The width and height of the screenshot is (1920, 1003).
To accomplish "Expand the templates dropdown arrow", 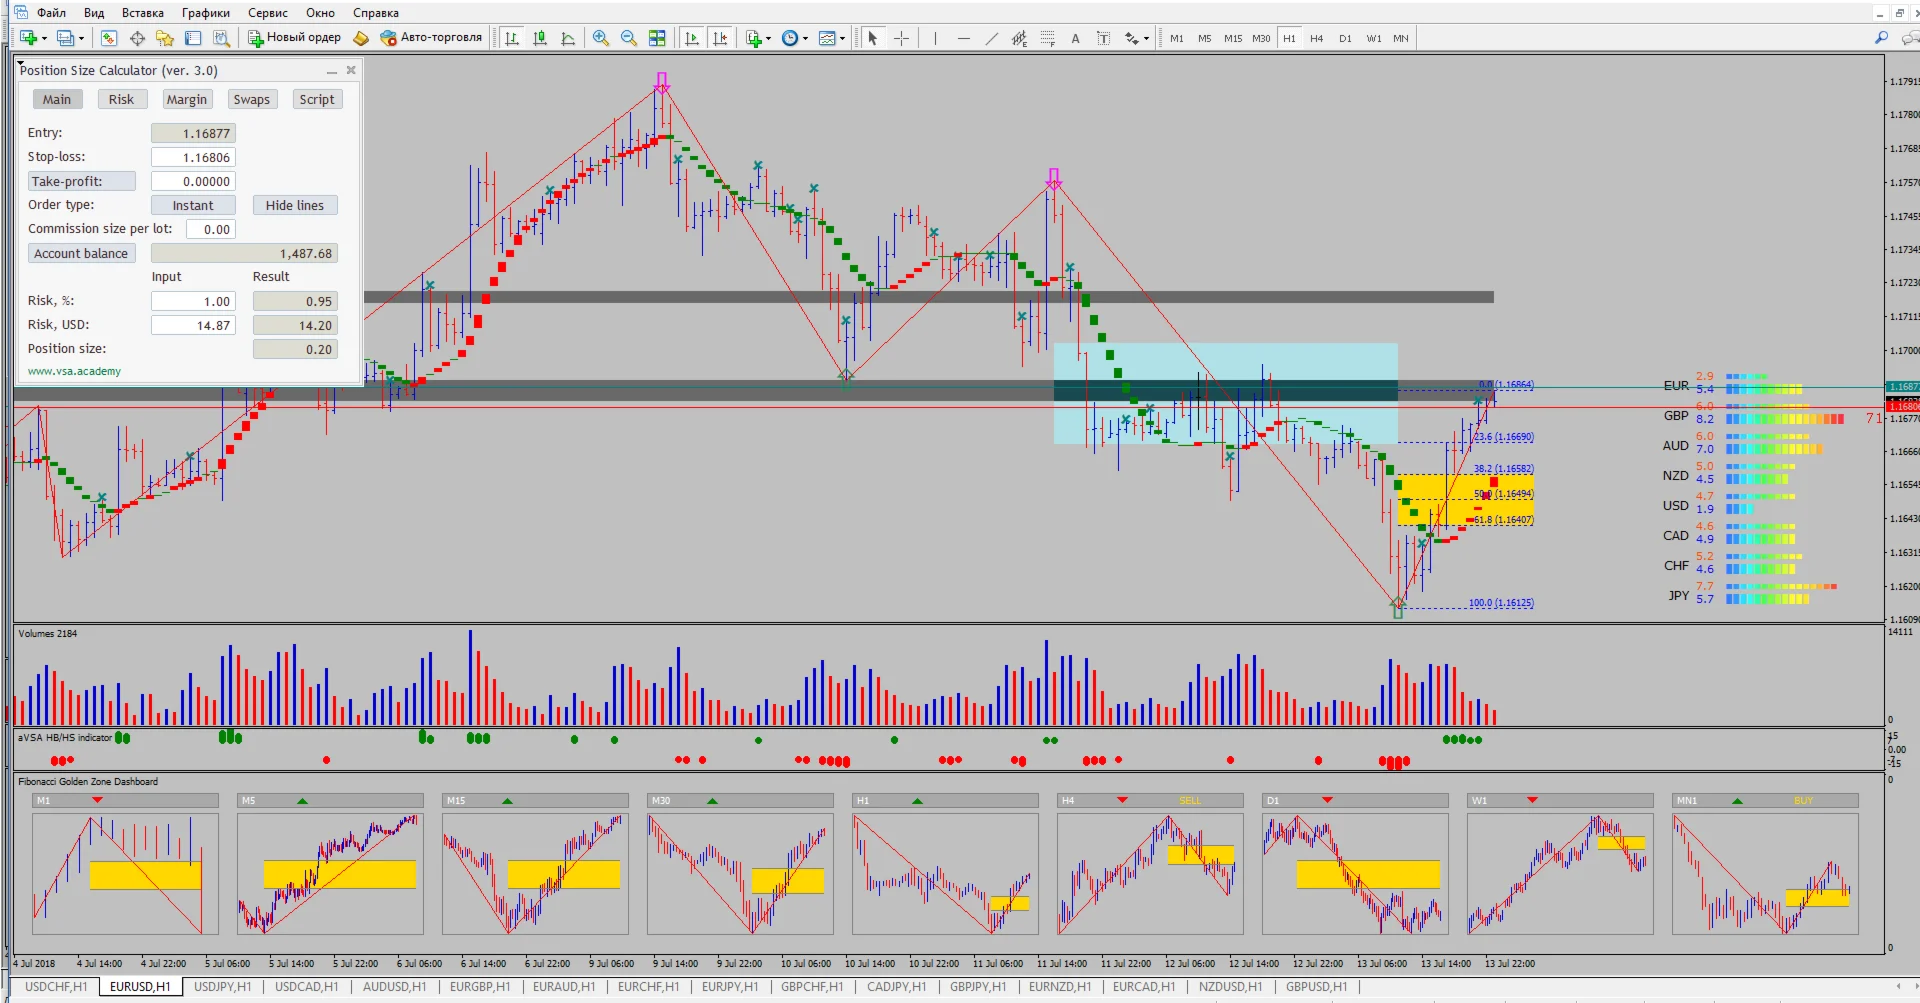I will tap(843, 39).
